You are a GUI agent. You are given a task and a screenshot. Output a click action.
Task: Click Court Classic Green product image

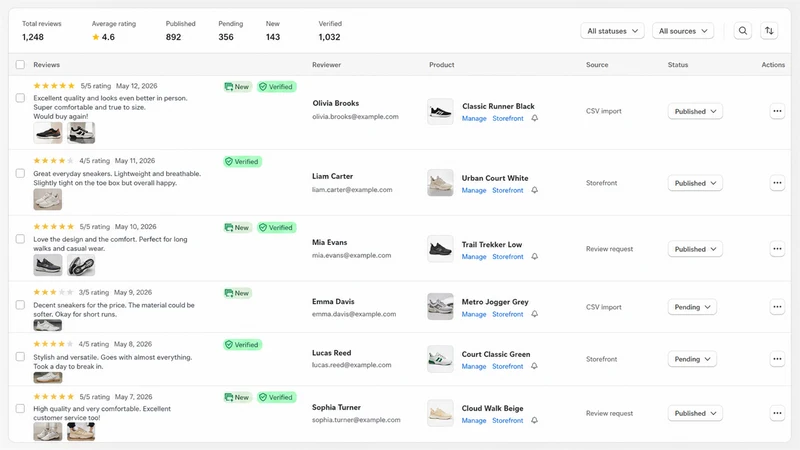(x=440, y=359)
